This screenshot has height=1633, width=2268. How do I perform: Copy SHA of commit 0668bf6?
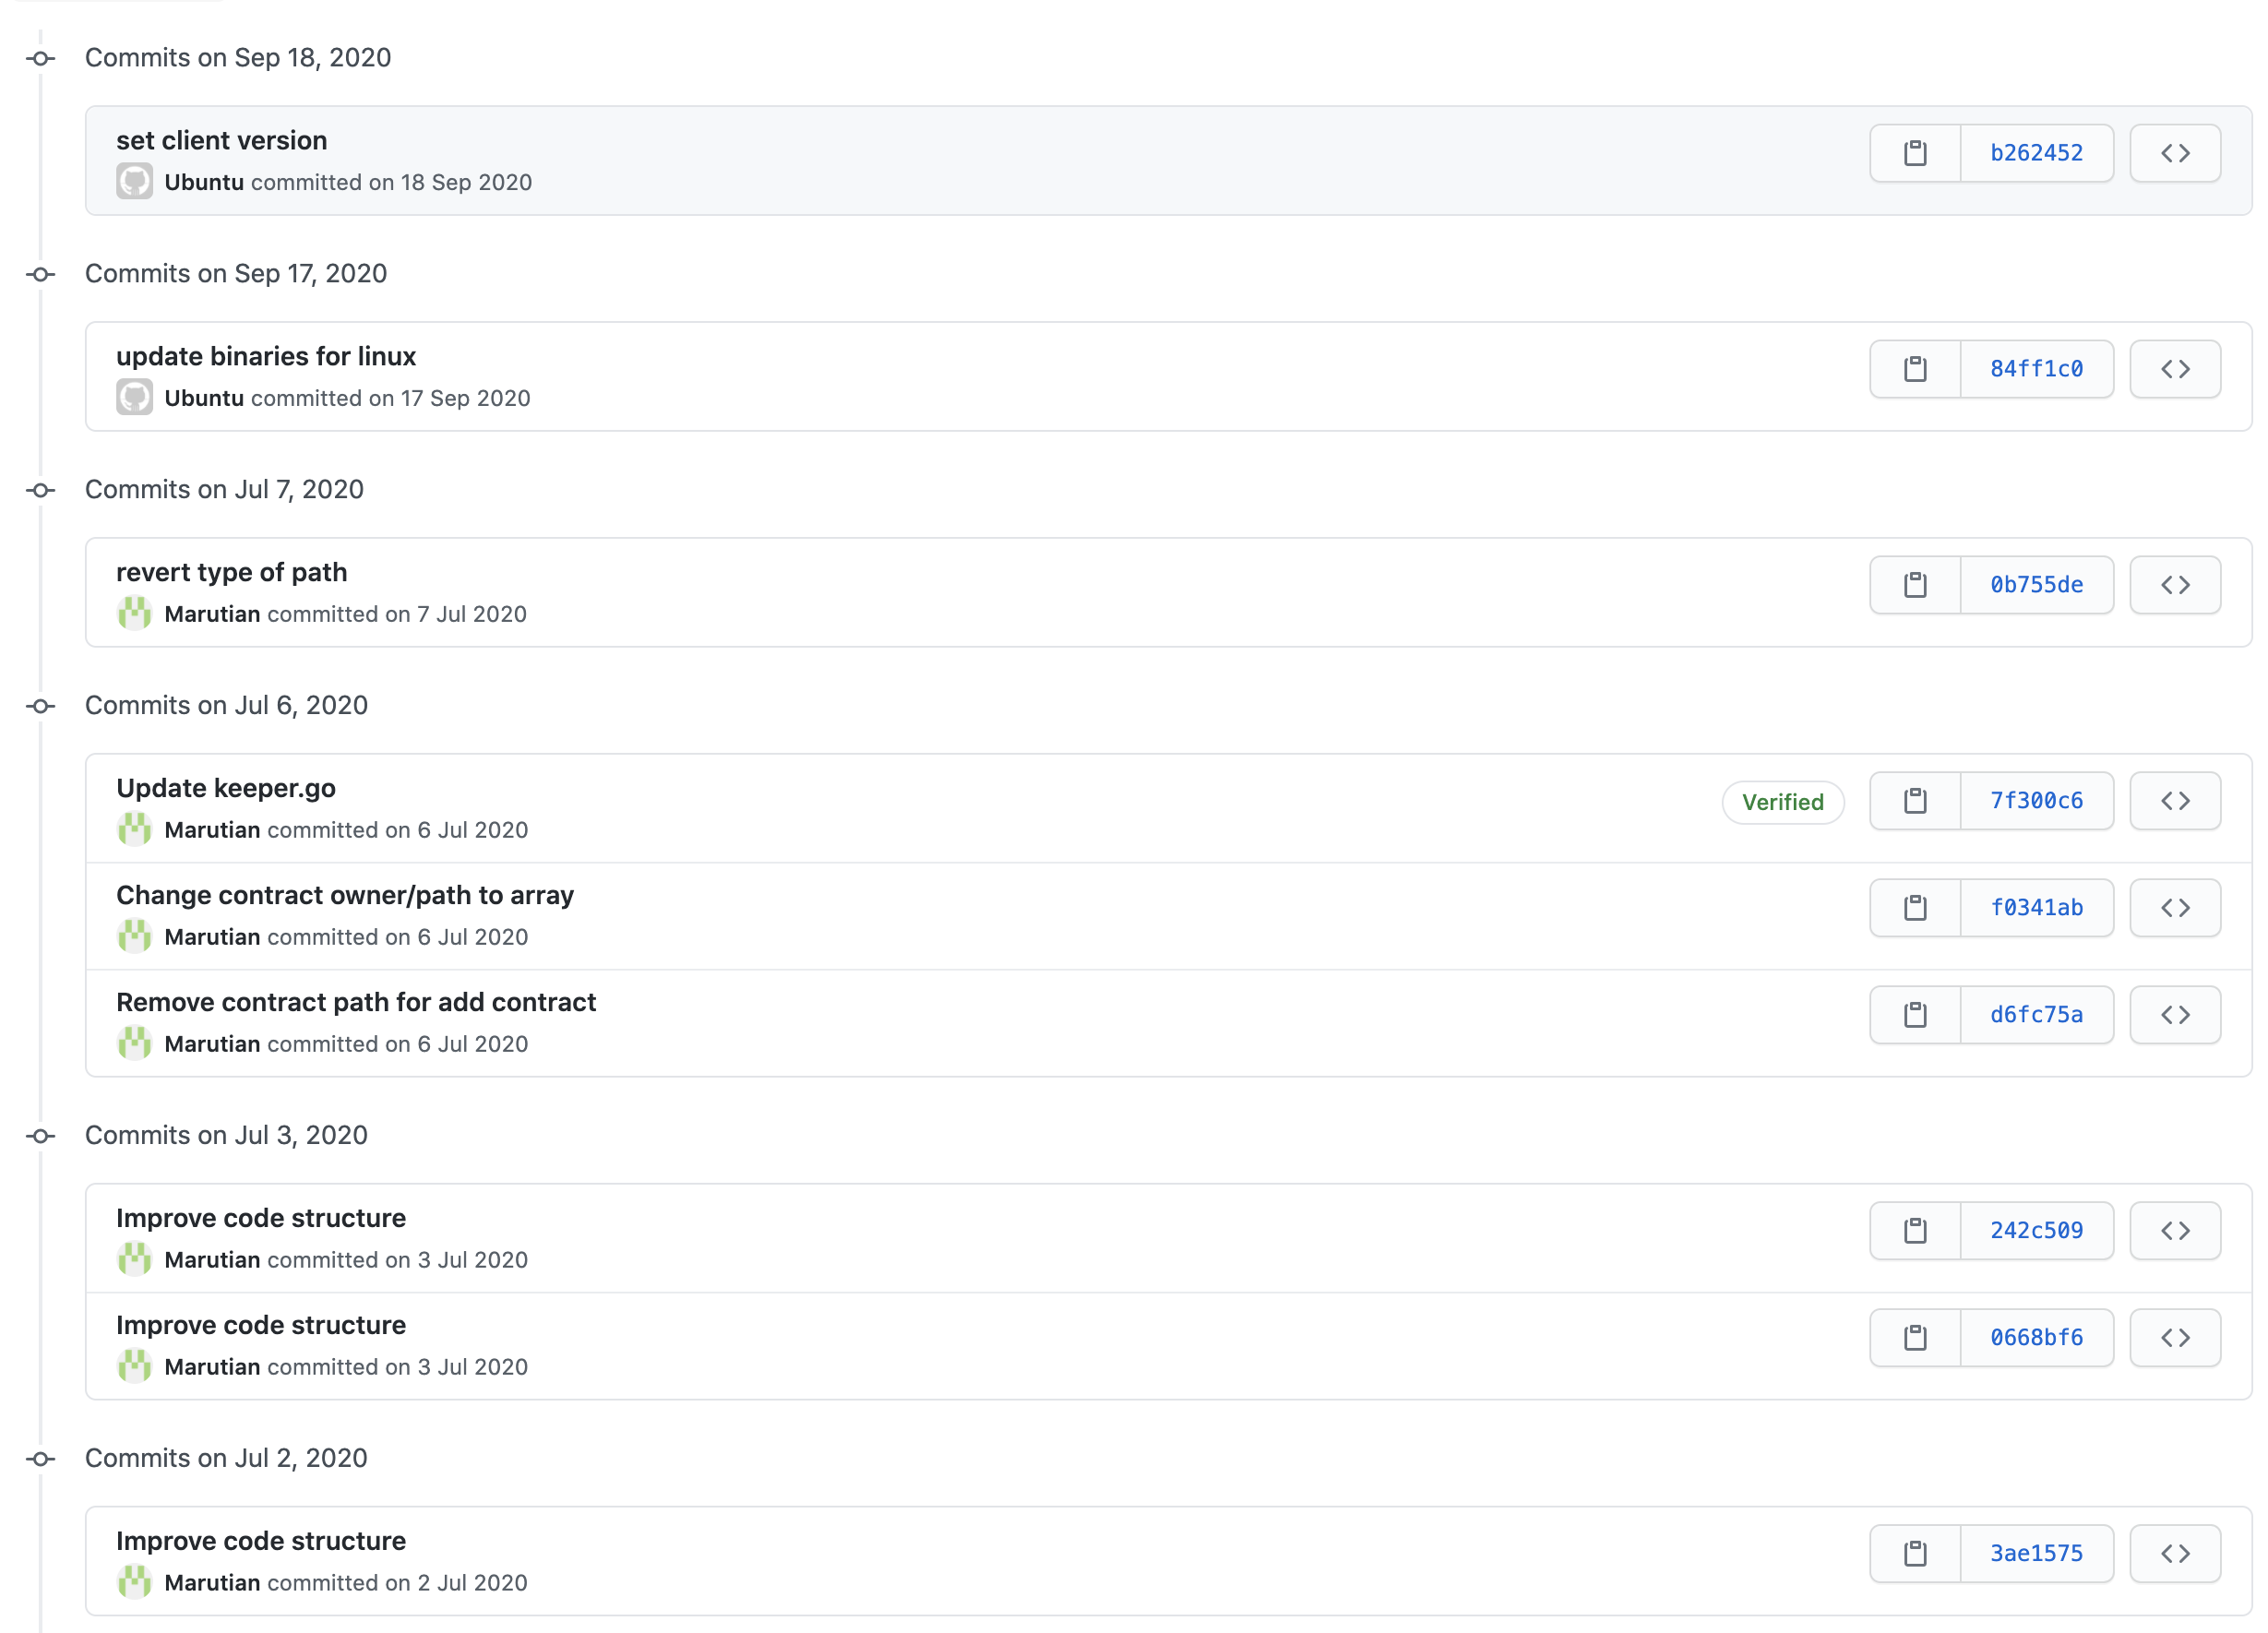[1914, 1338]
